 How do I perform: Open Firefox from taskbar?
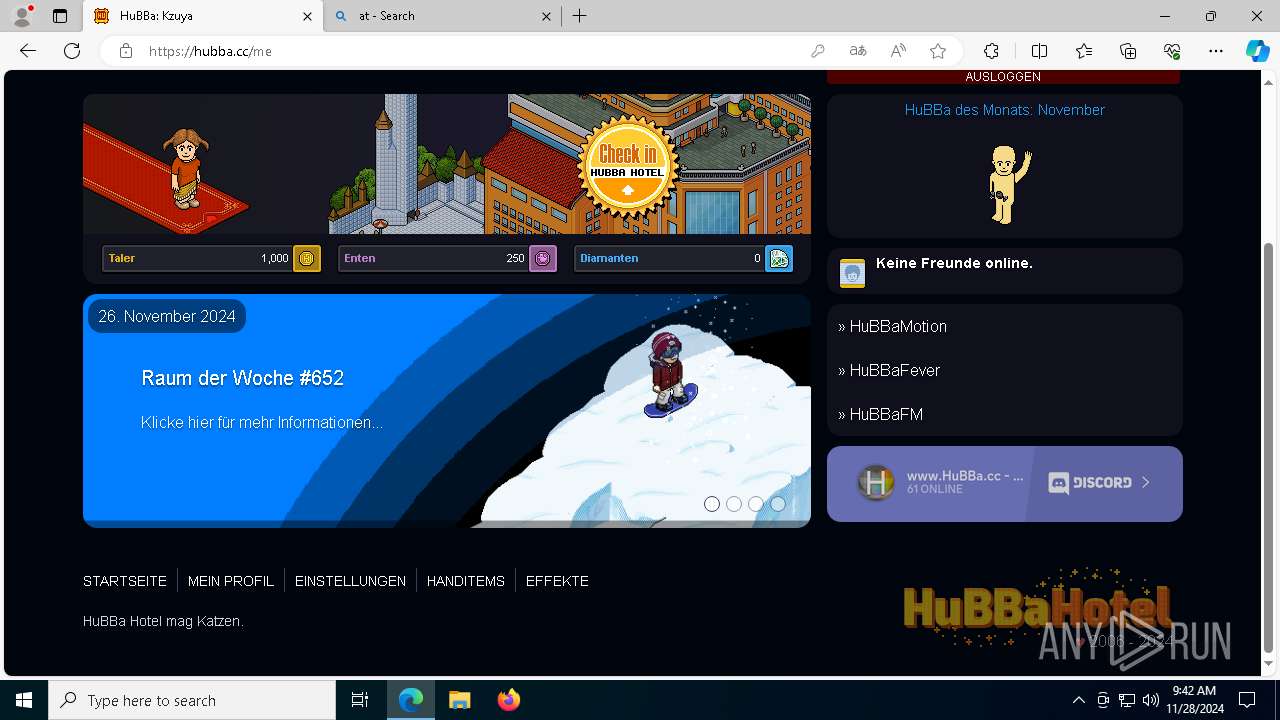[x=509, y=700]
